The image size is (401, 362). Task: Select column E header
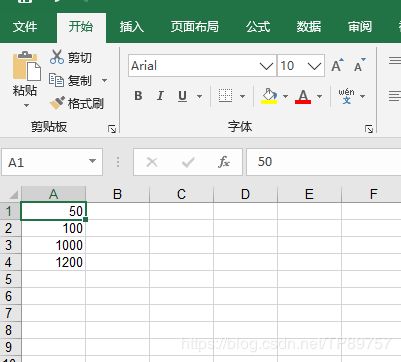[x=309, y=194]
